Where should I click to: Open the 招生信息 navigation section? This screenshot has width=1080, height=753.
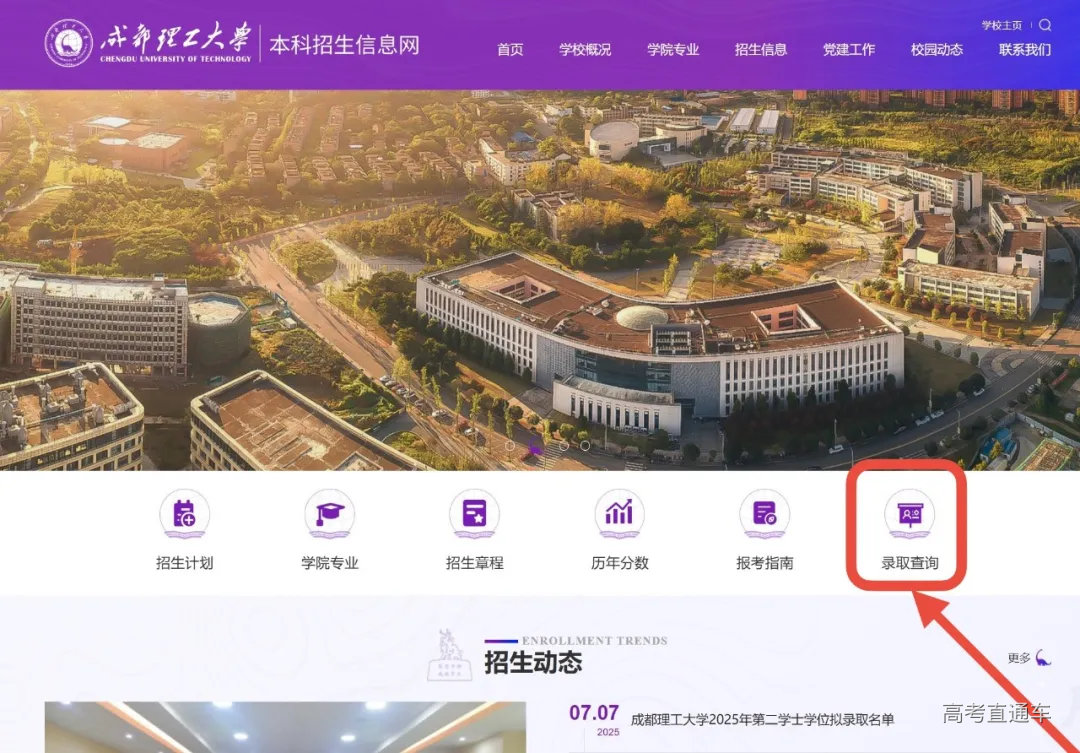coord(762,47)
